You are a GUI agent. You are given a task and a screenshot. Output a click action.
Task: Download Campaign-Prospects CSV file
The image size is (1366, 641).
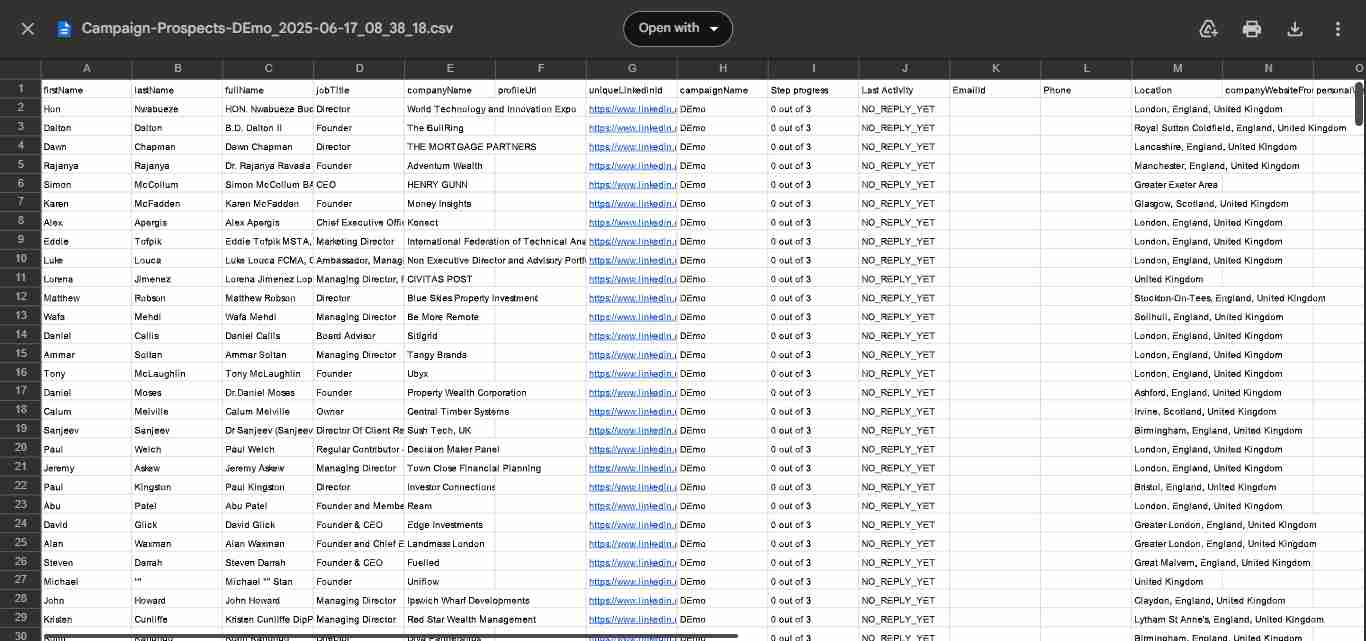point(1295,28)
